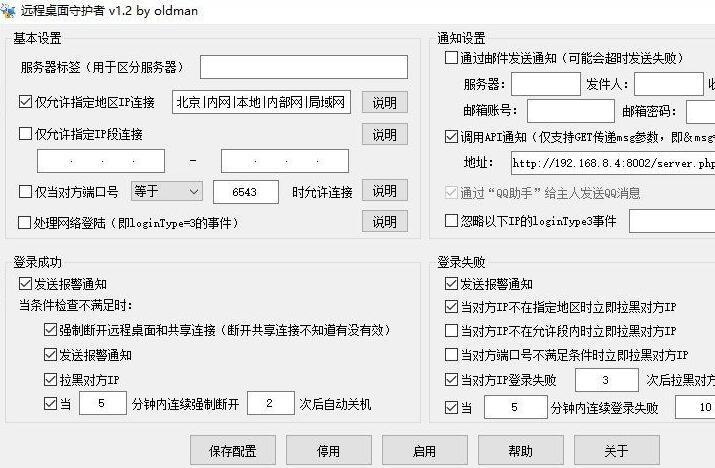Toggle 当对方IP不在指定地区时立即拉黑 checkbox
Viewport: 715px width, 468px height.
click(x=451, y=307)
